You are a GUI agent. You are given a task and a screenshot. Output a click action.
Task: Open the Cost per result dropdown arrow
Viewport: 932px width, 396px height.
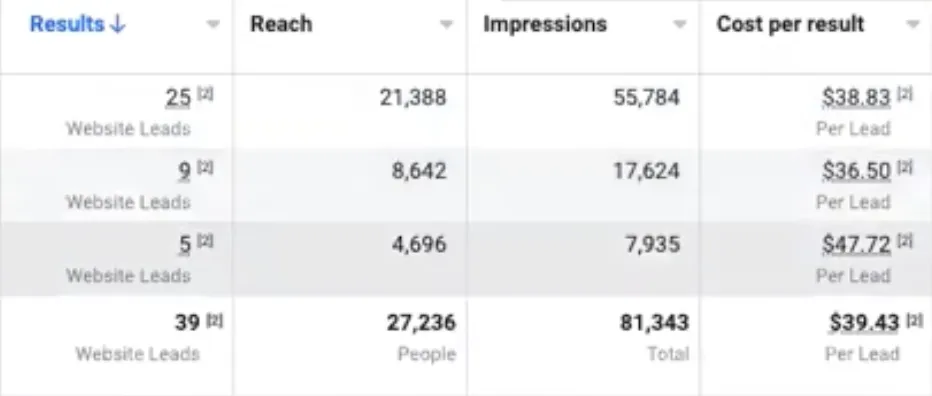pos(913,25)
